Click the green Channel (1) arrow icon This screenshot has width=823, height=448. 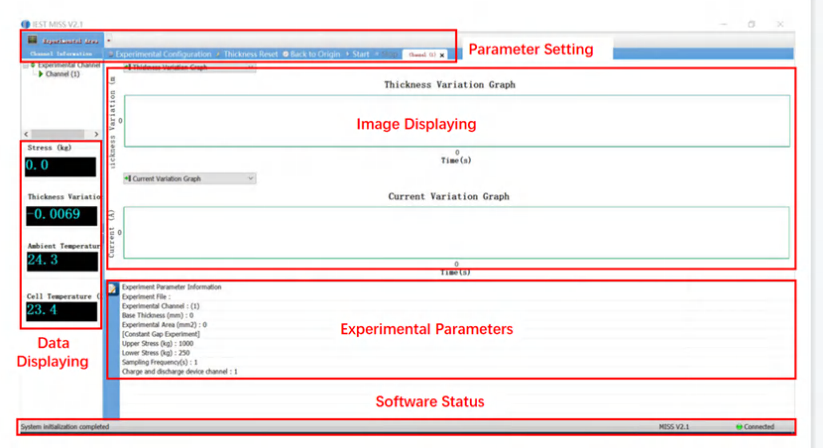click(40, 74)
